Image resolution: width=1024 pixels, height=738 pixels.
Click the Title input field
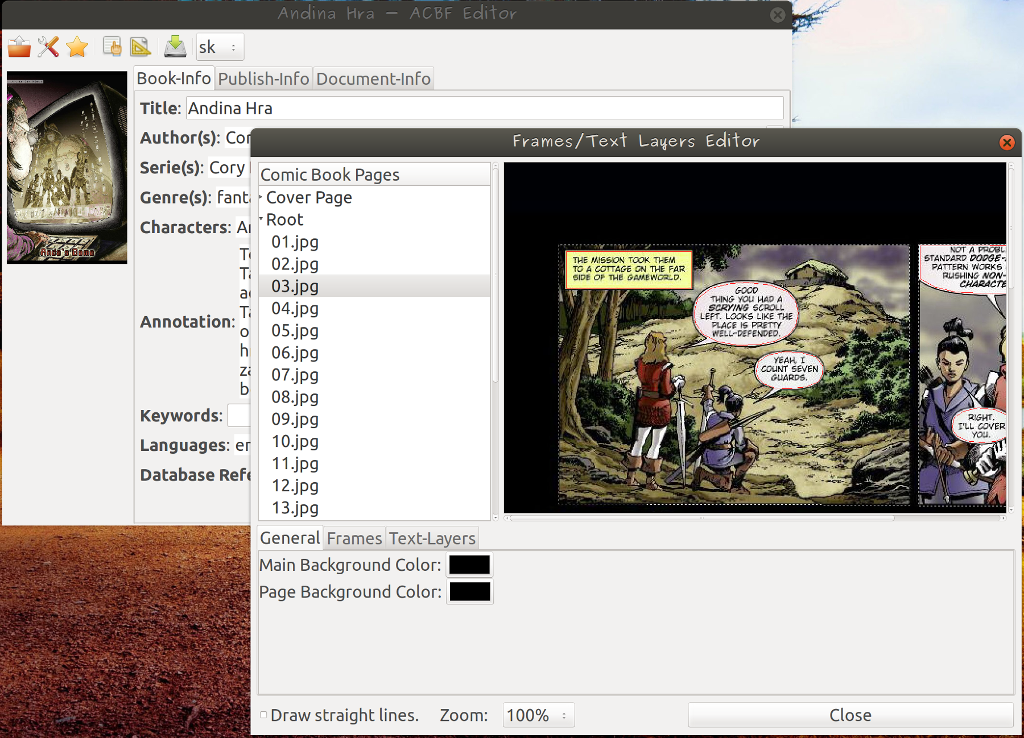tap(485, 108)
